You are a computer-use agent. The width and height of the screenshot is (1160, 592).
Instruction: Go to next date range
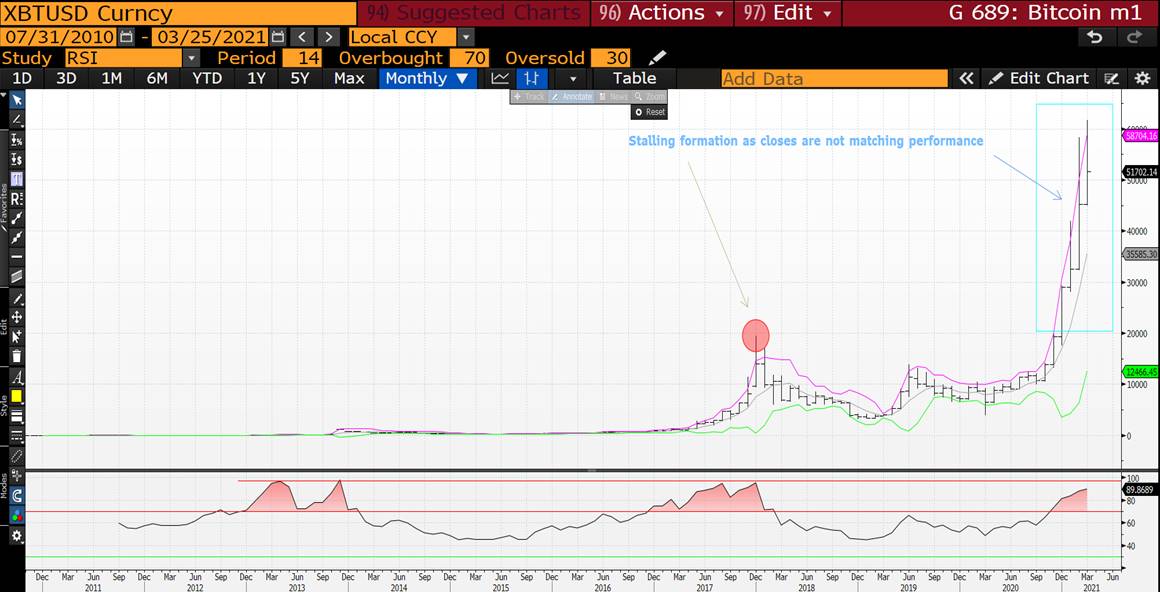click(x=328, y=37)
